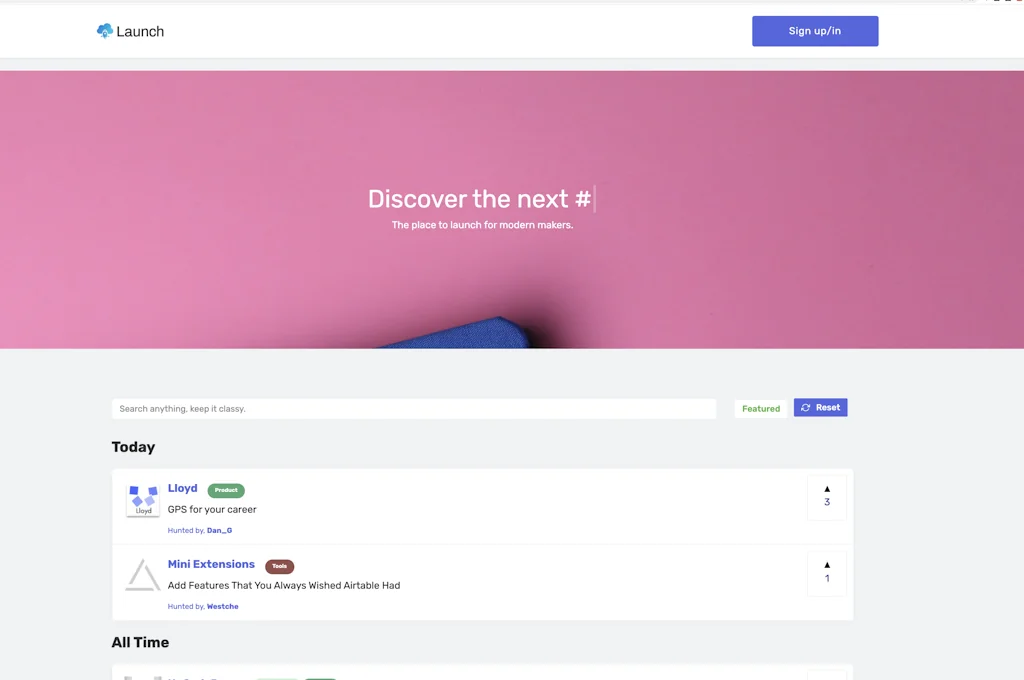
Task: Select the Product tag beside Lloyd
Action: click(x=226, y=490)
